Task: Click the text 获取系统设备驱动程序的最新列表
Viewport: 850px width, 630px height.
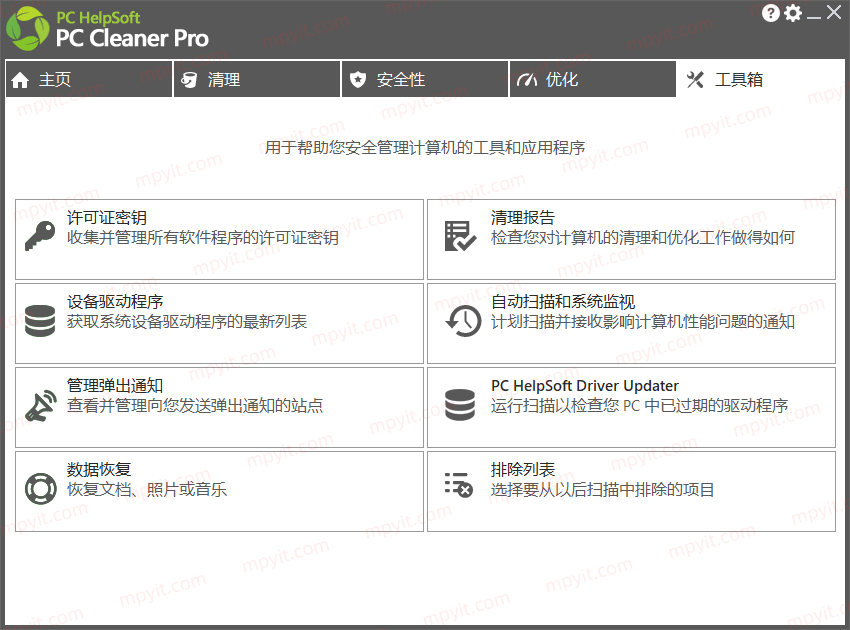Action: tap(187, 322)
